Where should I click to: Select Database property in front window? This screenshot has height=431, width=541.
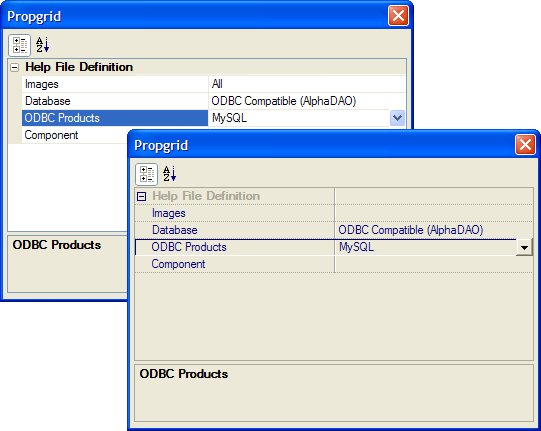[x=235, y=230]
